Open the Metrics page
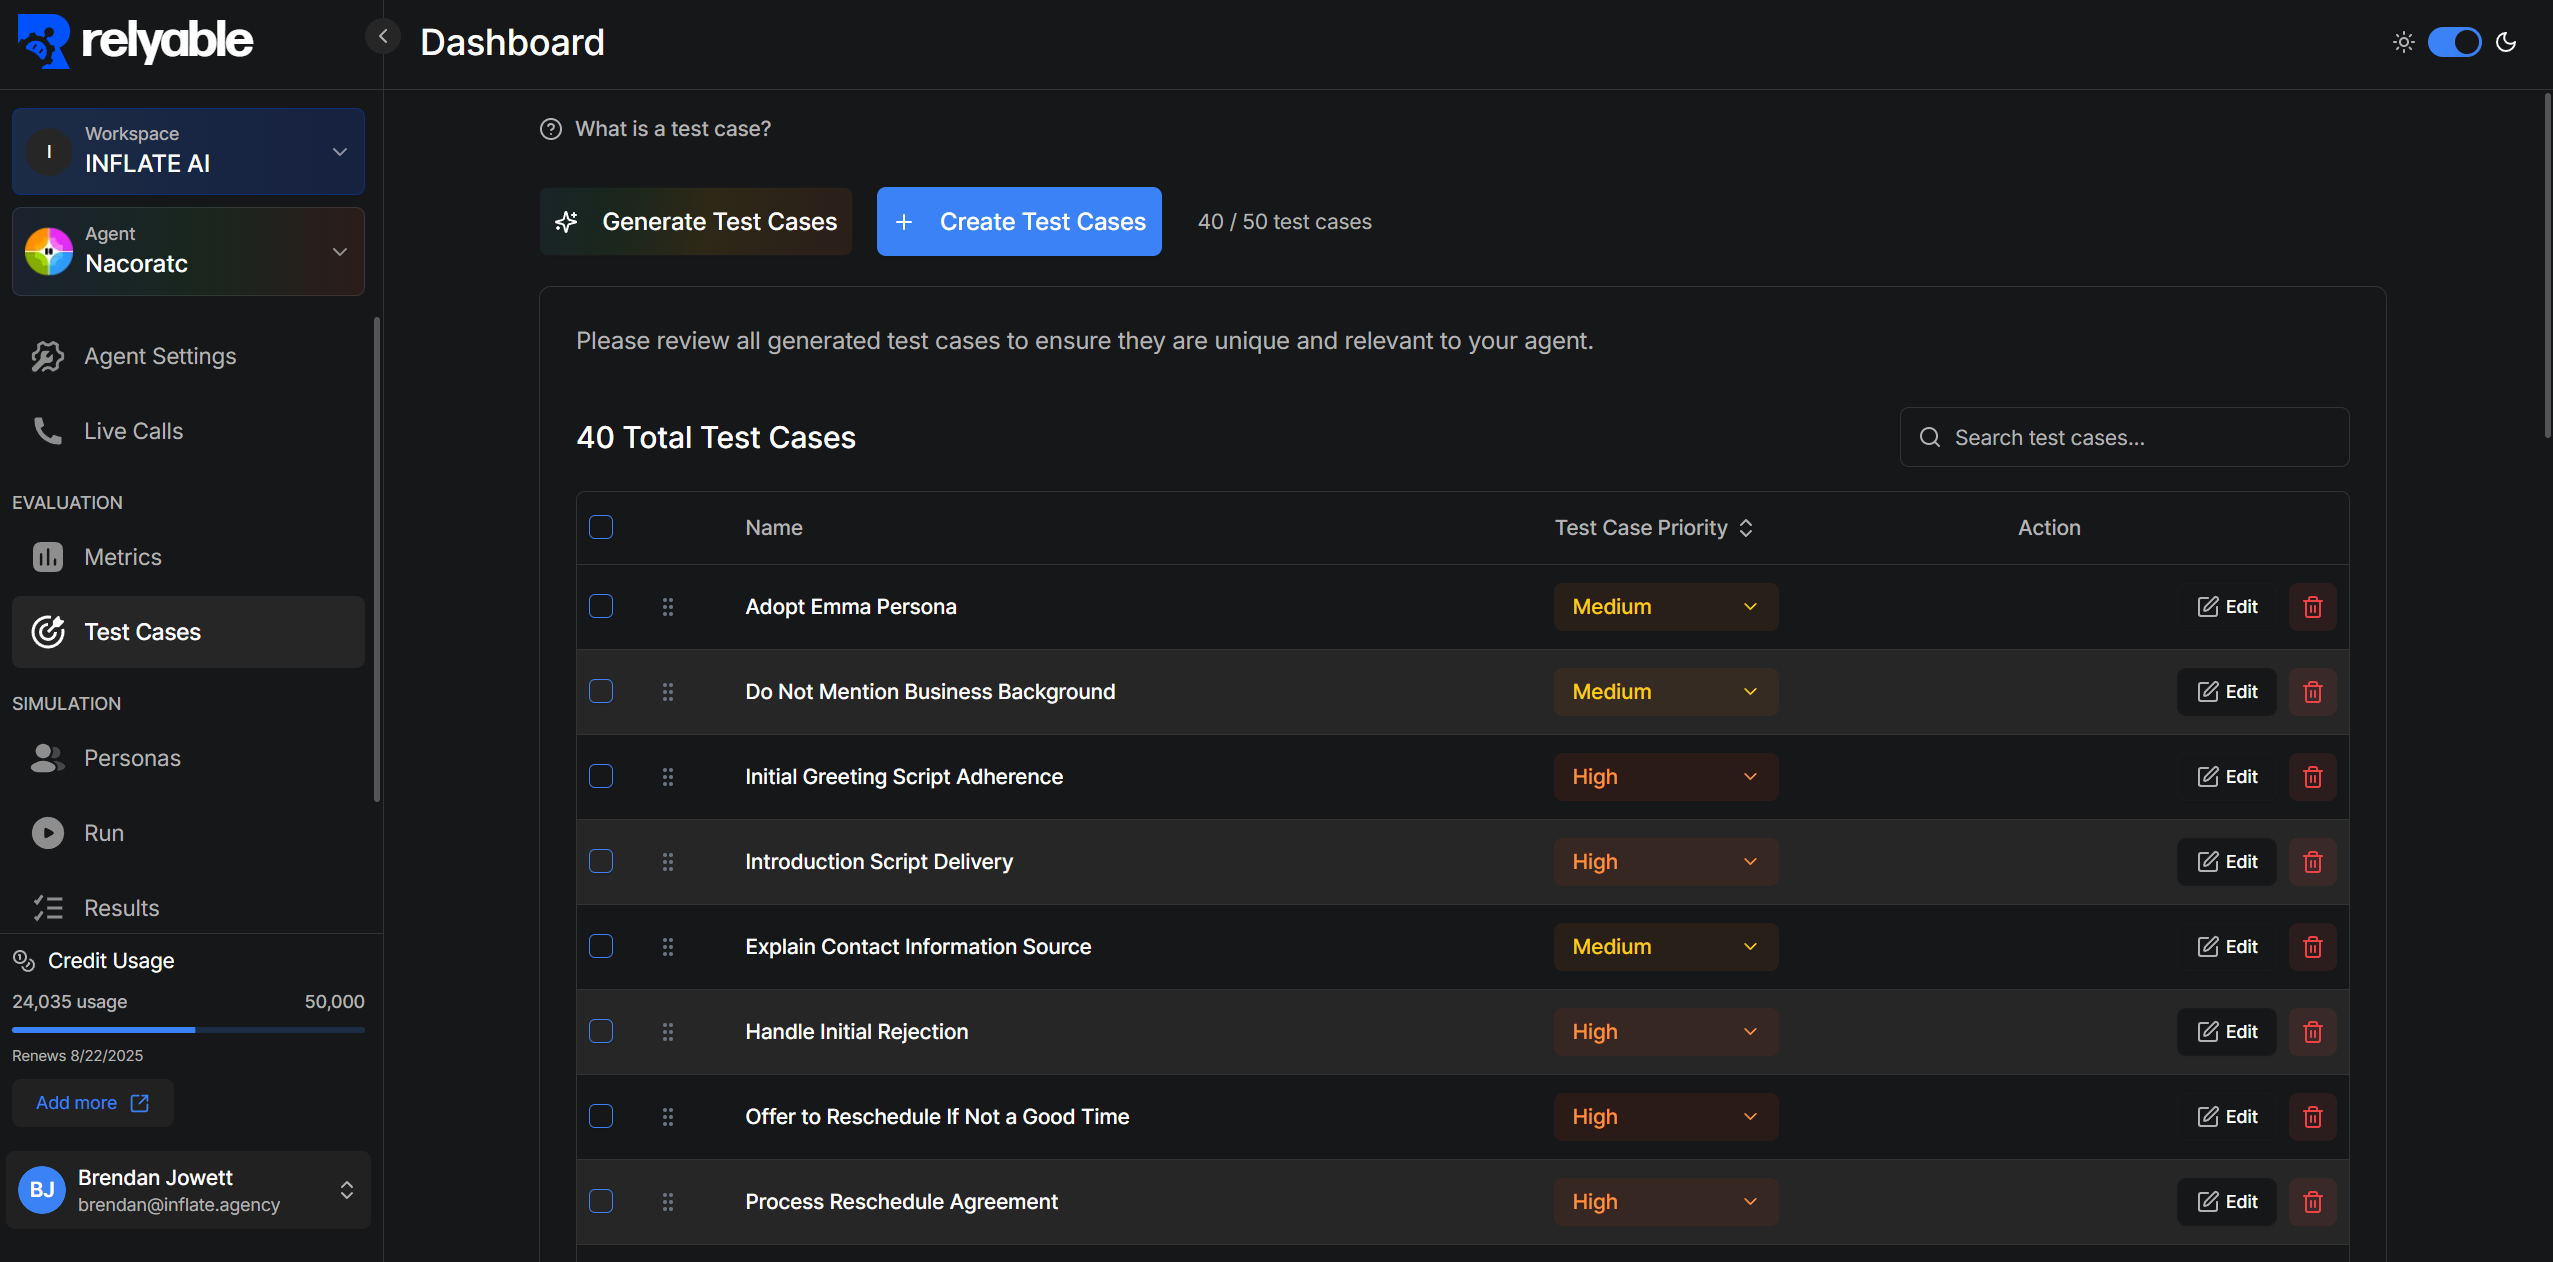 coord(188,558)
